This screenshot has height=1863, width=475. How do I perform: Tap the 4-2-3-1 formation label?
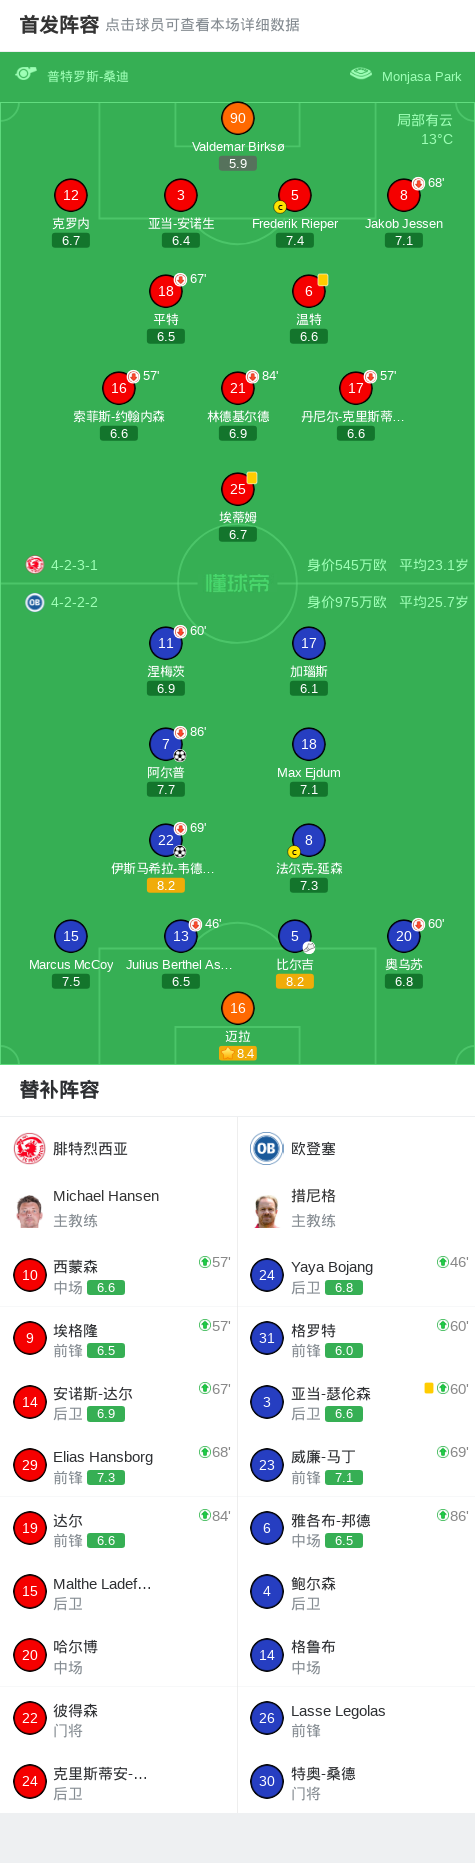74,565
